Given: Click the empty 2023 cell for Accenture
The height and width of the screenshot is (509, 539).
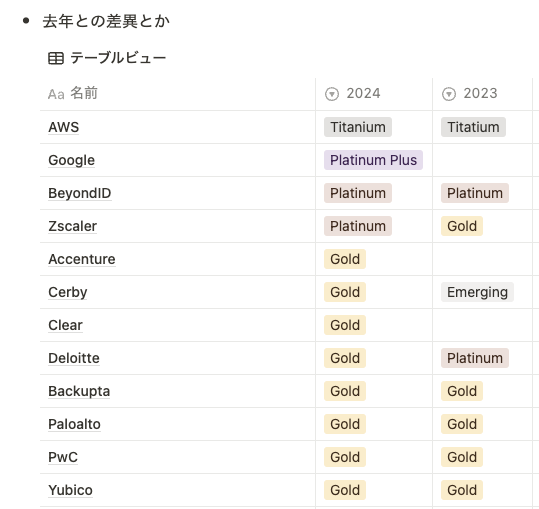Looking at the screenshot, I should coord(482,259).
